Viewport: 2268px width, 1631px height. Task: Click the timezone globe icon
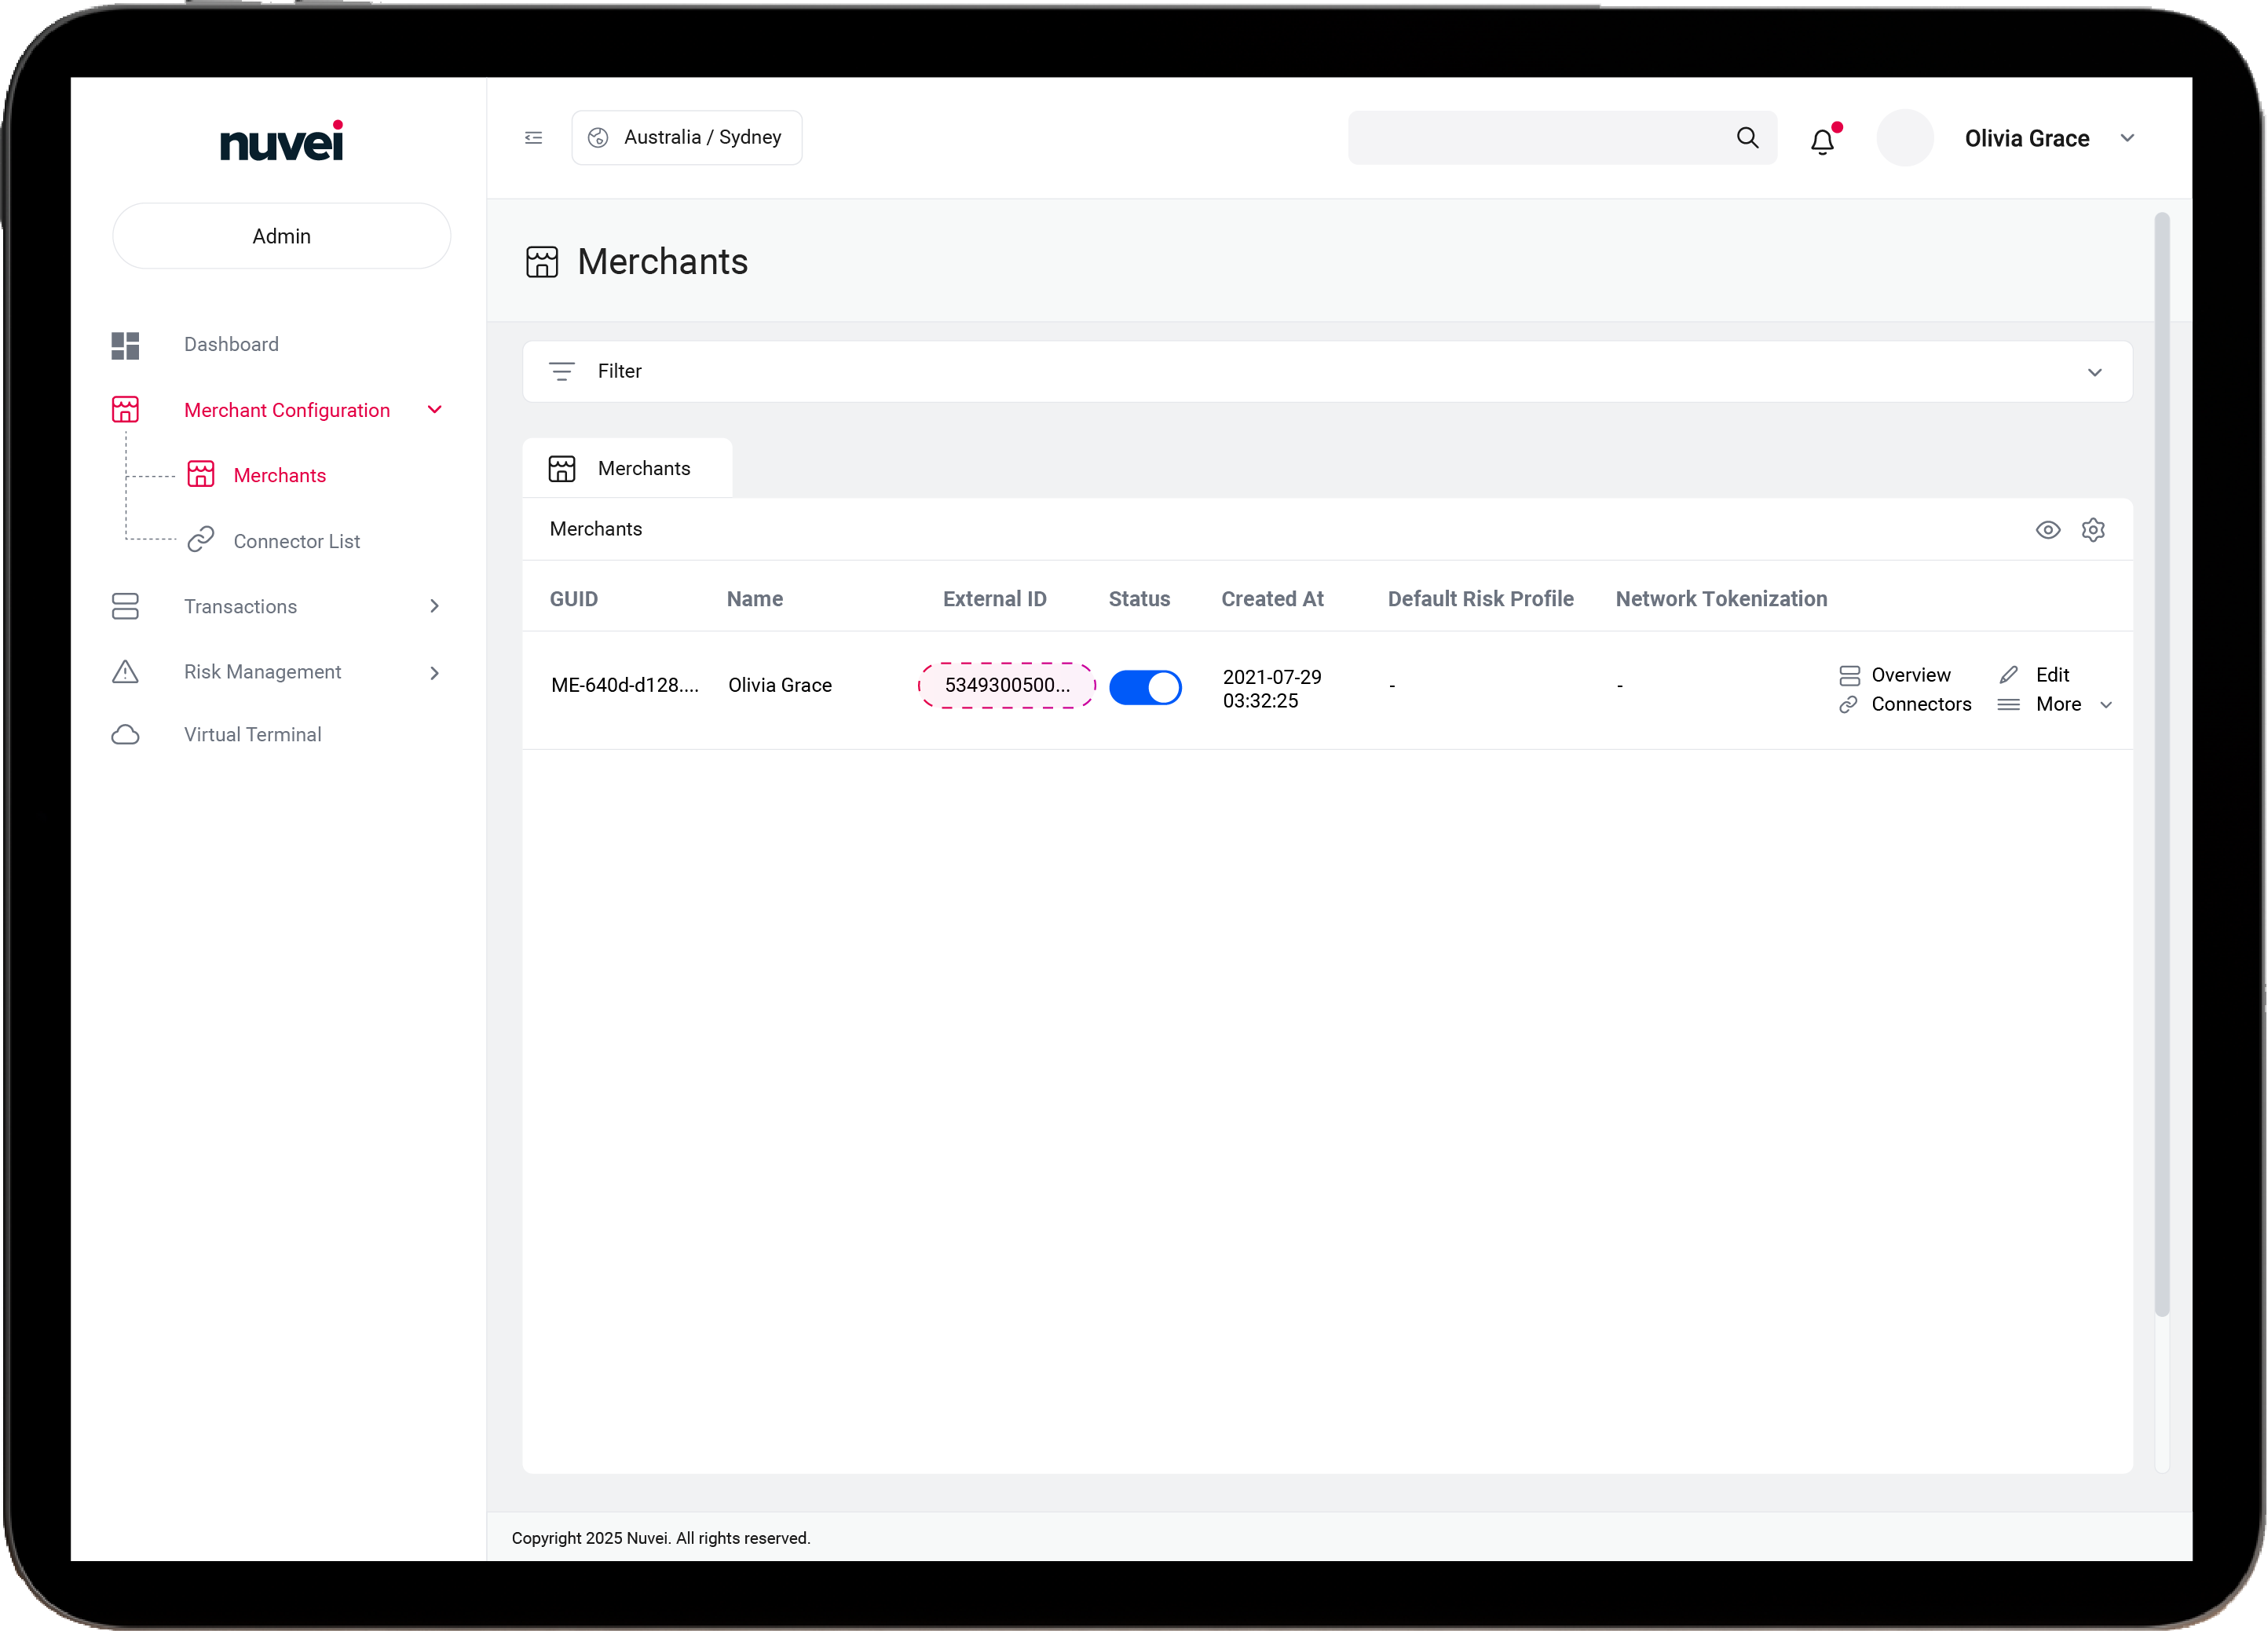pyautogui.click(x=598, y=138)
